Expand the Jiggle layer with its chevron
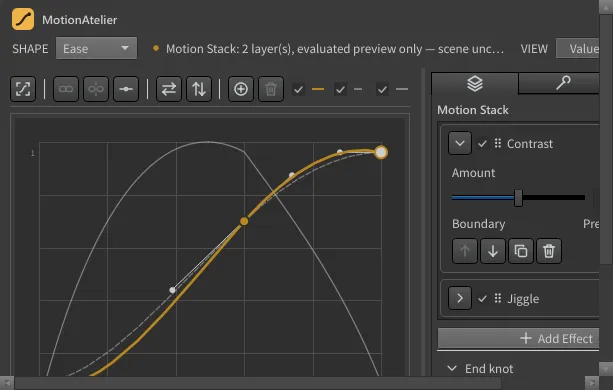This screenshot has width=613, height=390. [460, 299]
